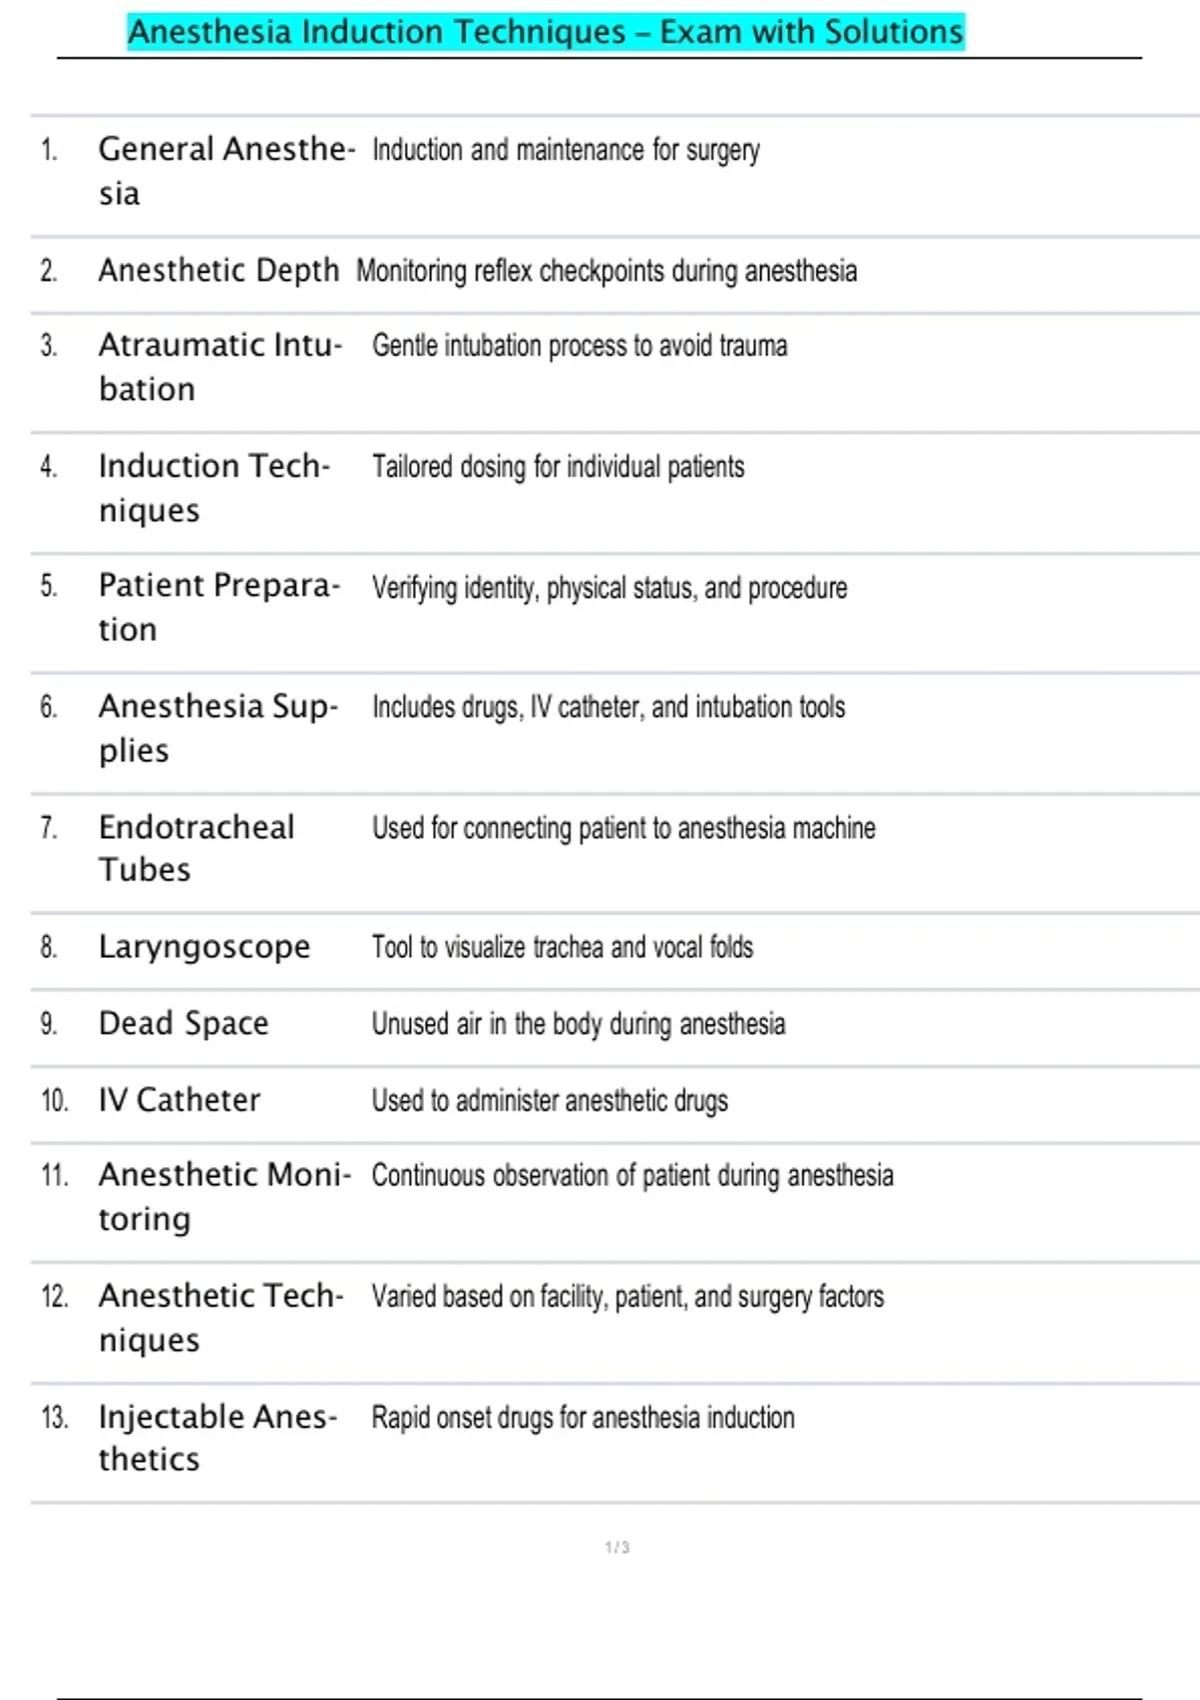Click the "Anesthetic Monitoring" term
Screen dimensions: 1200x1700
pyautogui.click(x=224, y=1196)
